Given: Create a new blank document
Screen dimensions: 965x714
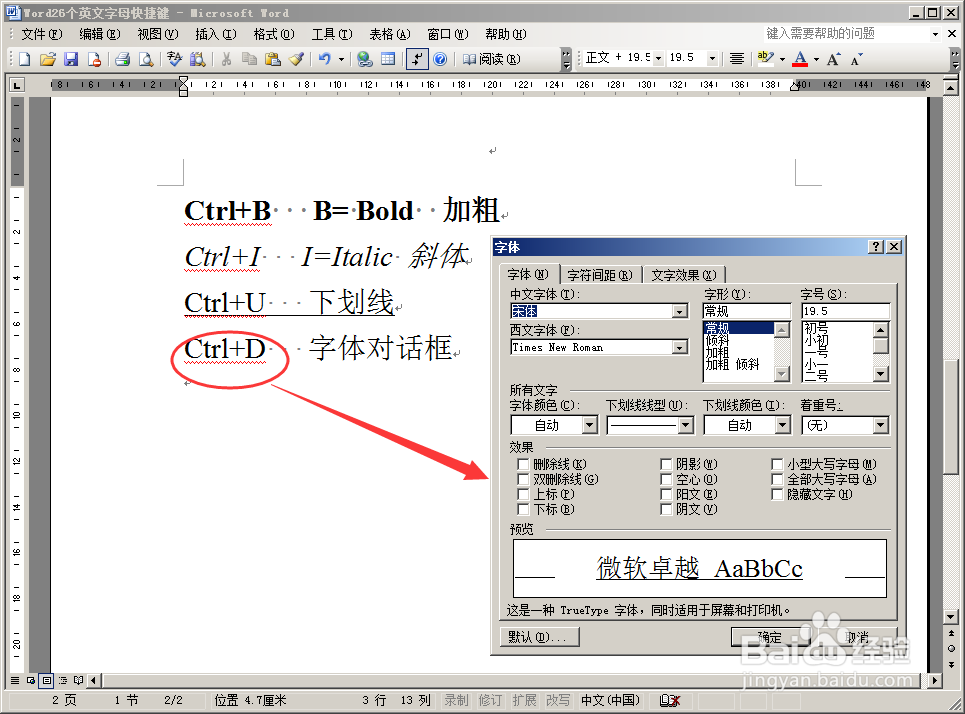Looking at the screenshot, I should (x=25, y=59).
